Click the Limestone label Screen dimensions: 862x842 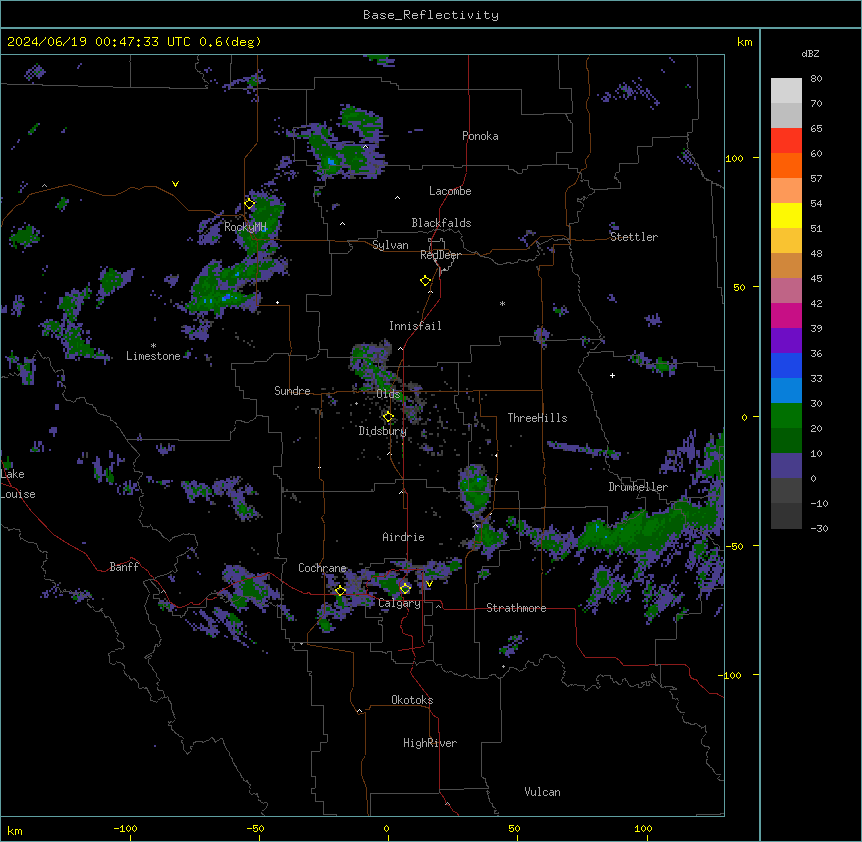click(x=153, y=356)
